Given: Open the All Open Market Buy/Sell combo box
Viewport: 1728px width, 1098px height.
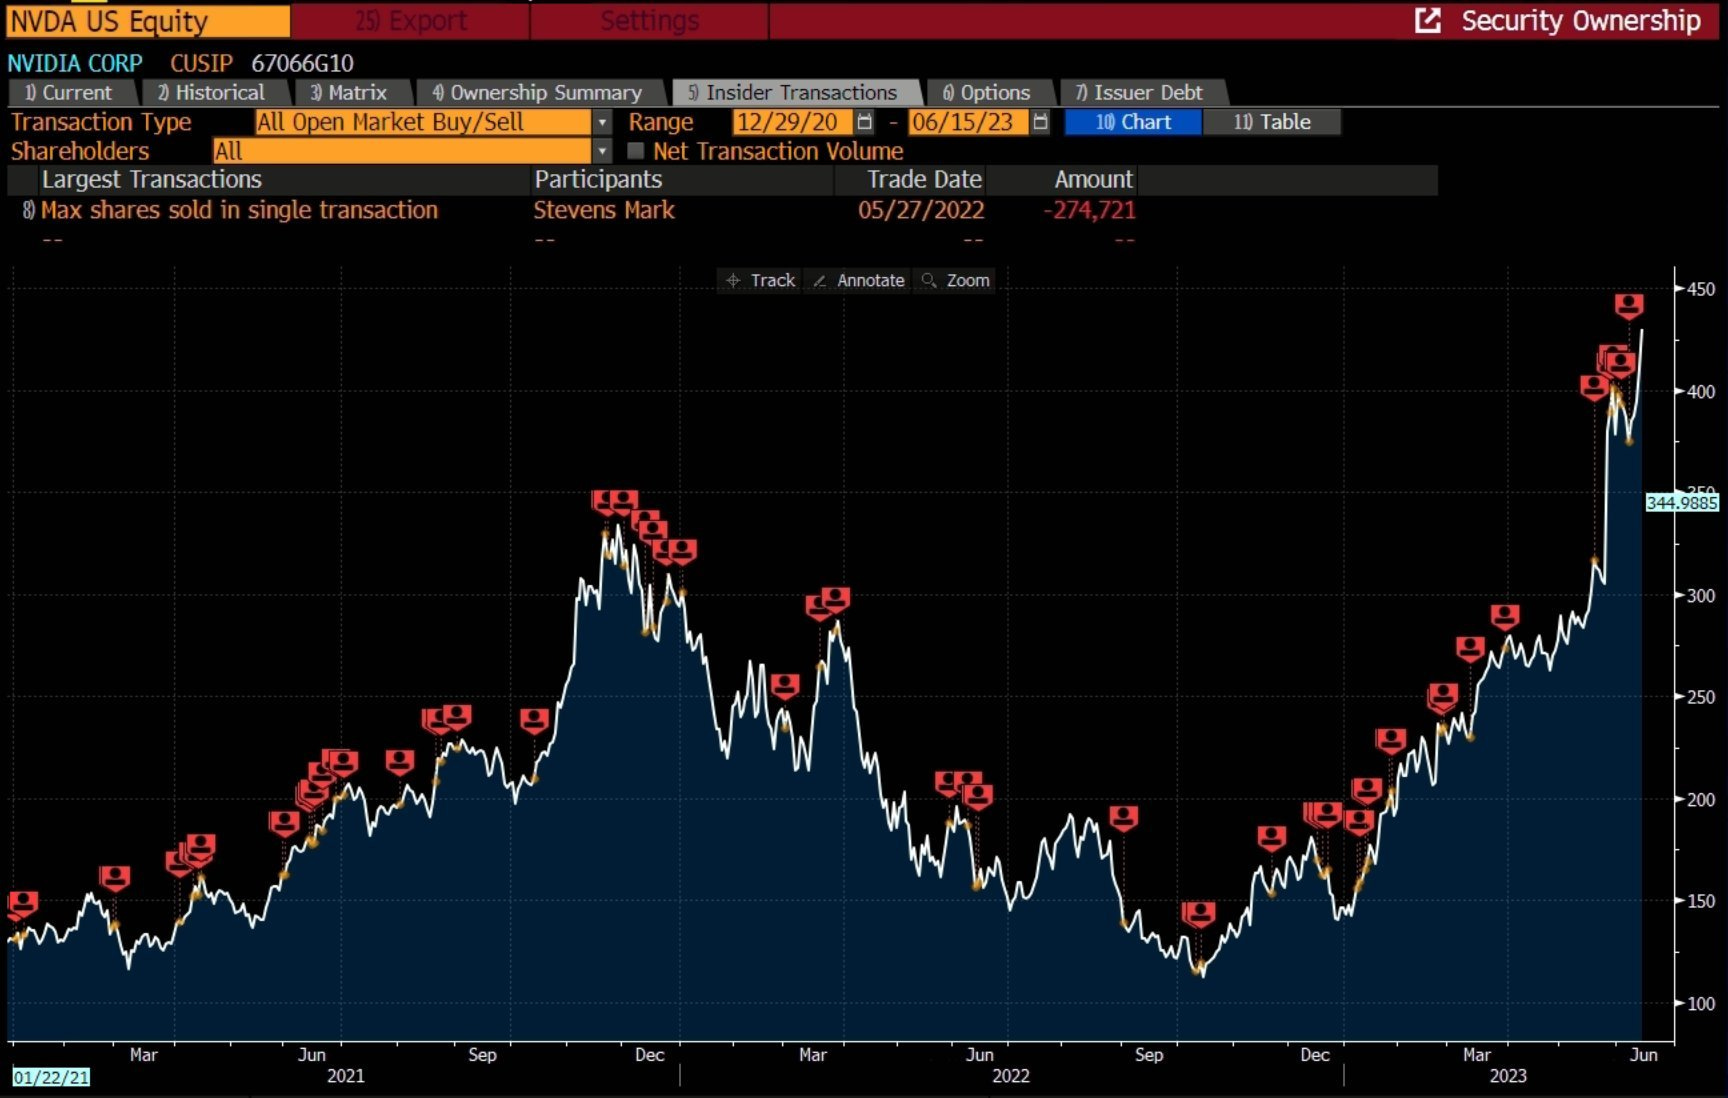Looking at the screenshot, I should [423, 122].
